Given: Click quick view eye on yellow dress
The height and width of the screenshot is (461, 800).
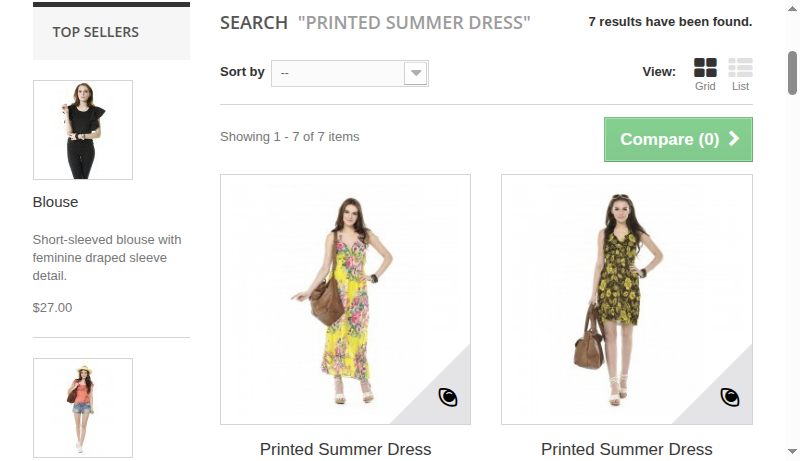Looking at the screenshot, I should pyautogui.click(x=448, y=398).
